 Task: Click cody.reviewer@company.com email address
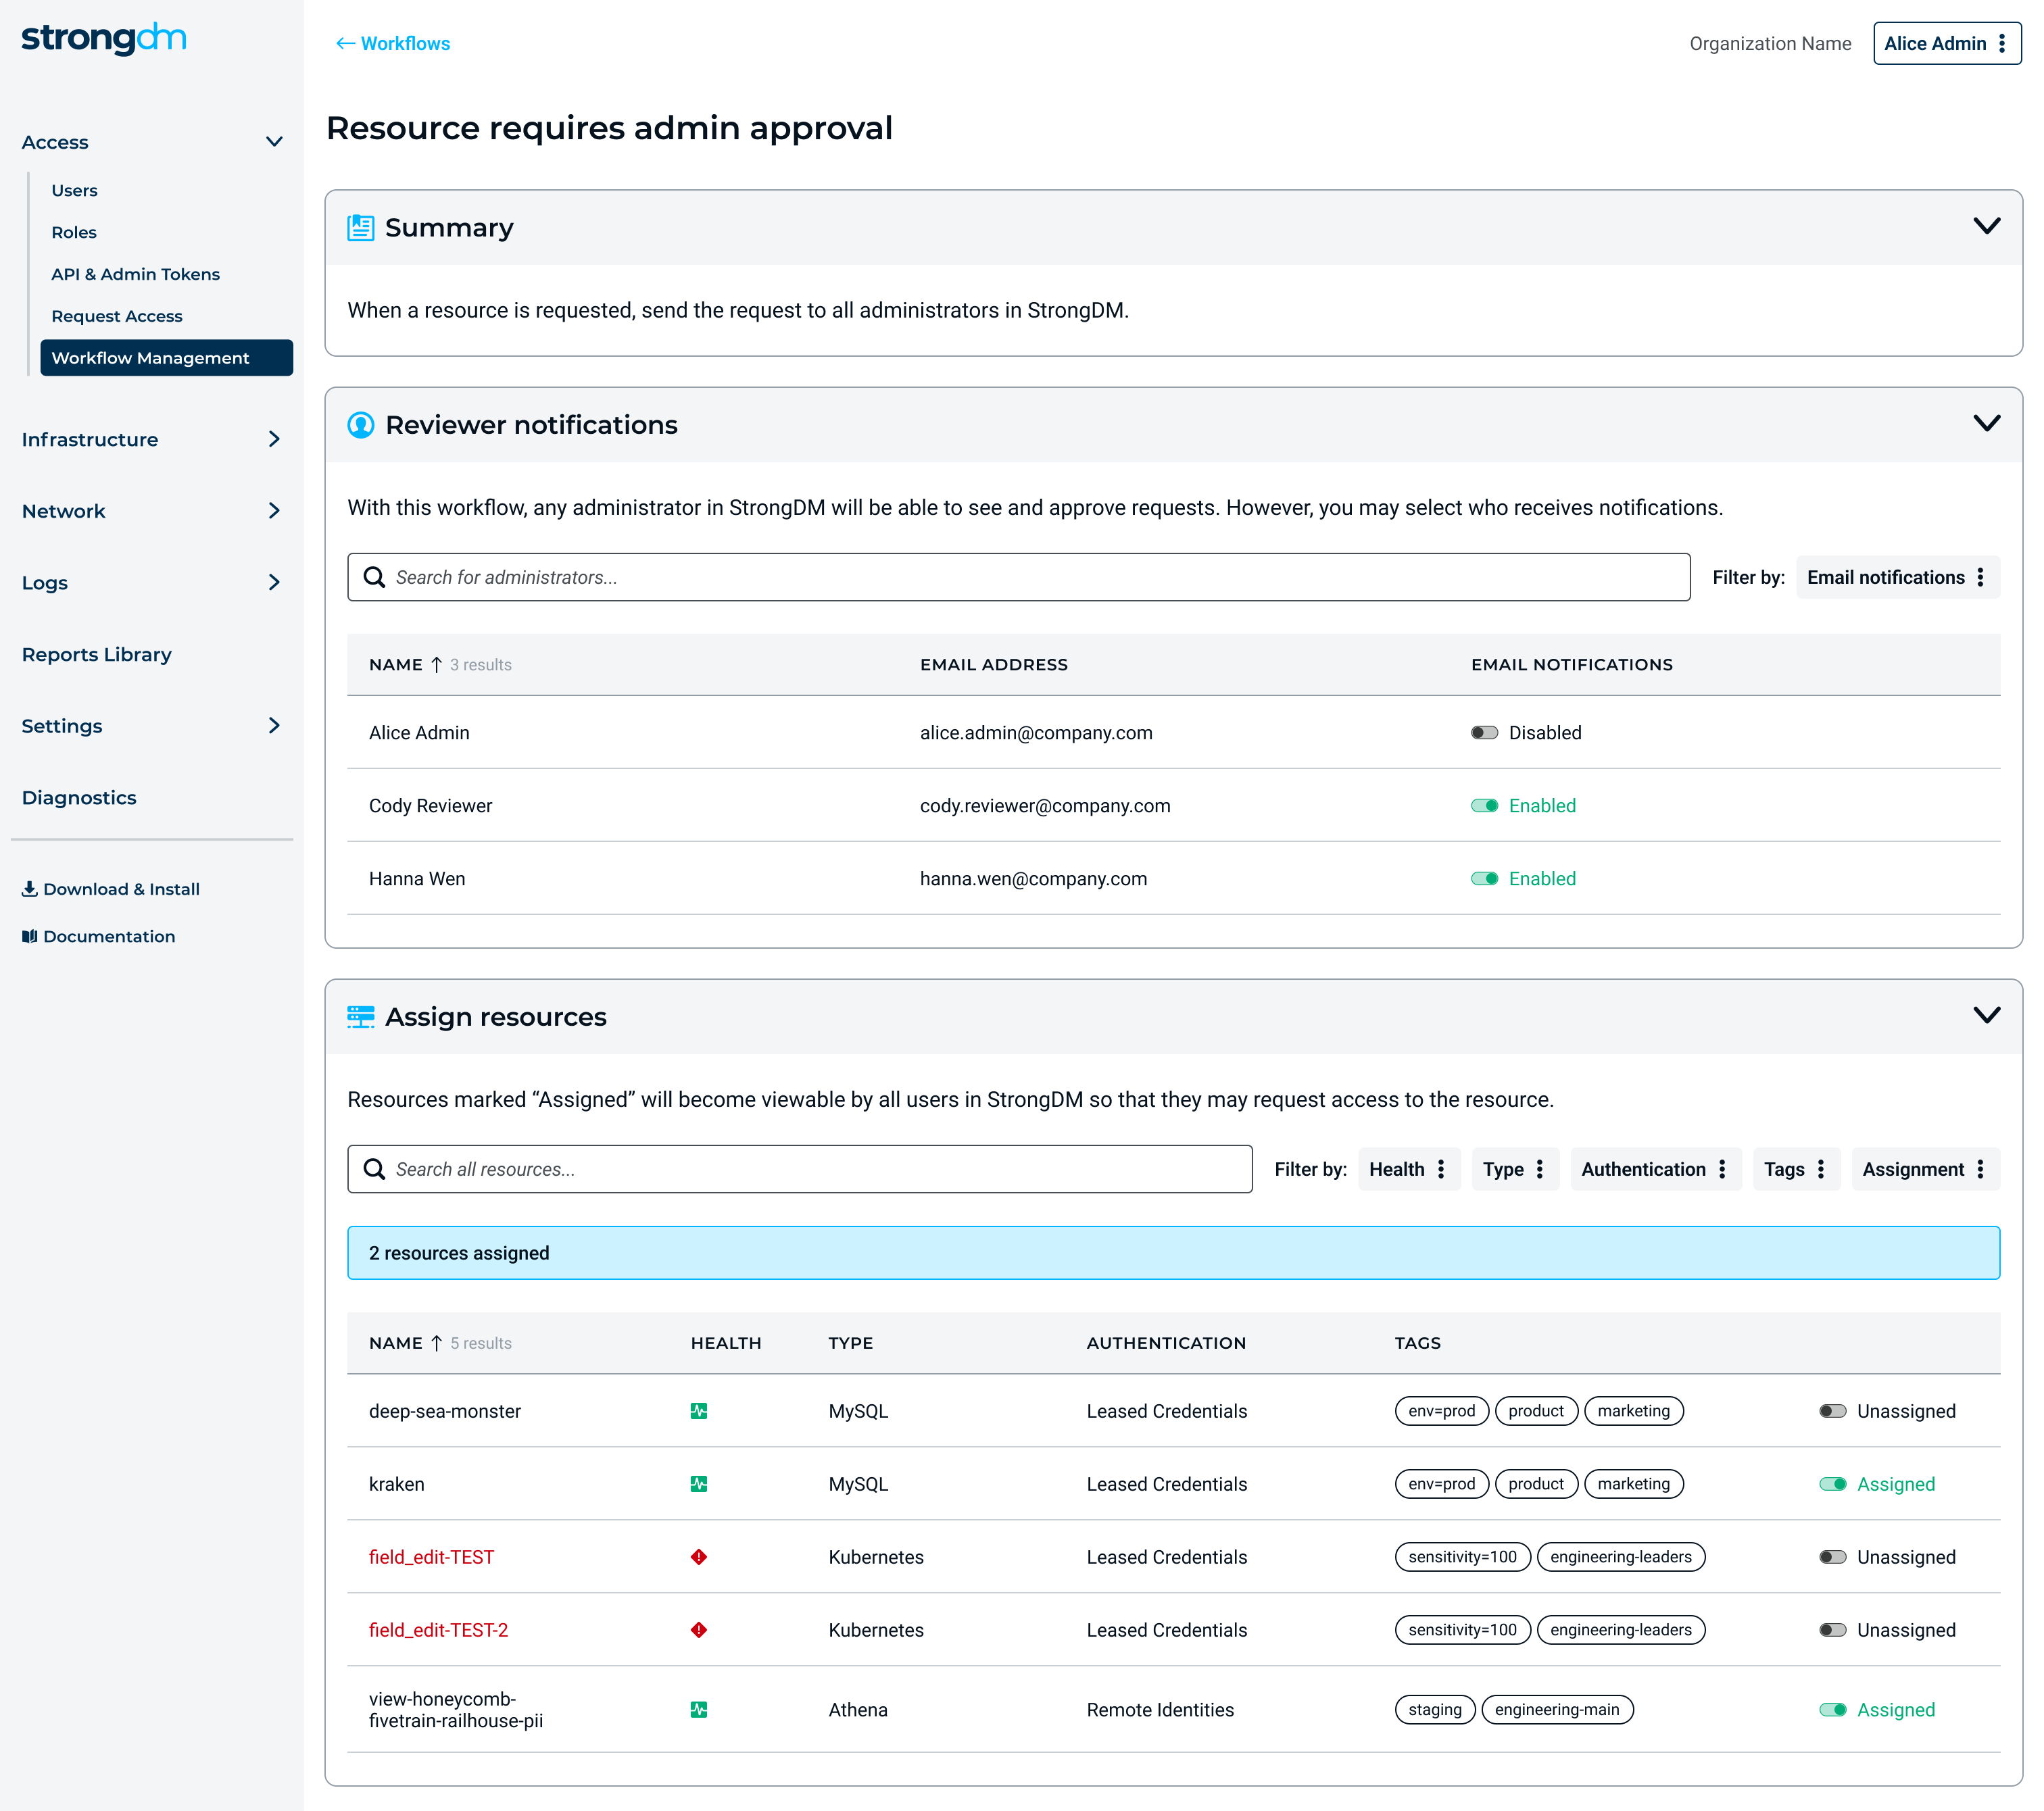(1045, 806)
